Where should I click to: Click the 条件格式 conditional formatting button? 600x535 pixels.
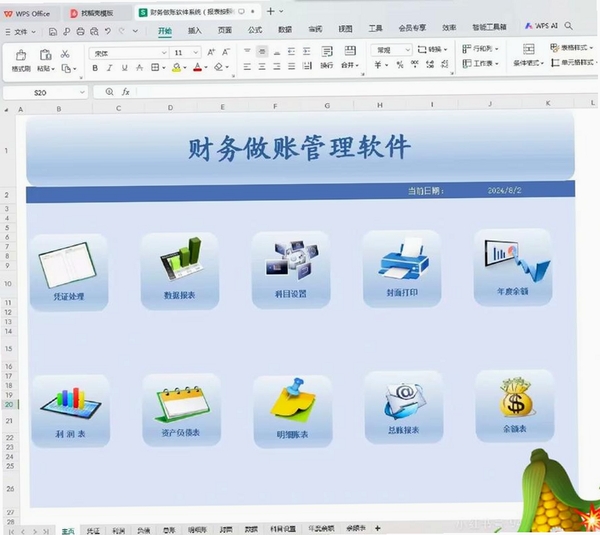528,55
